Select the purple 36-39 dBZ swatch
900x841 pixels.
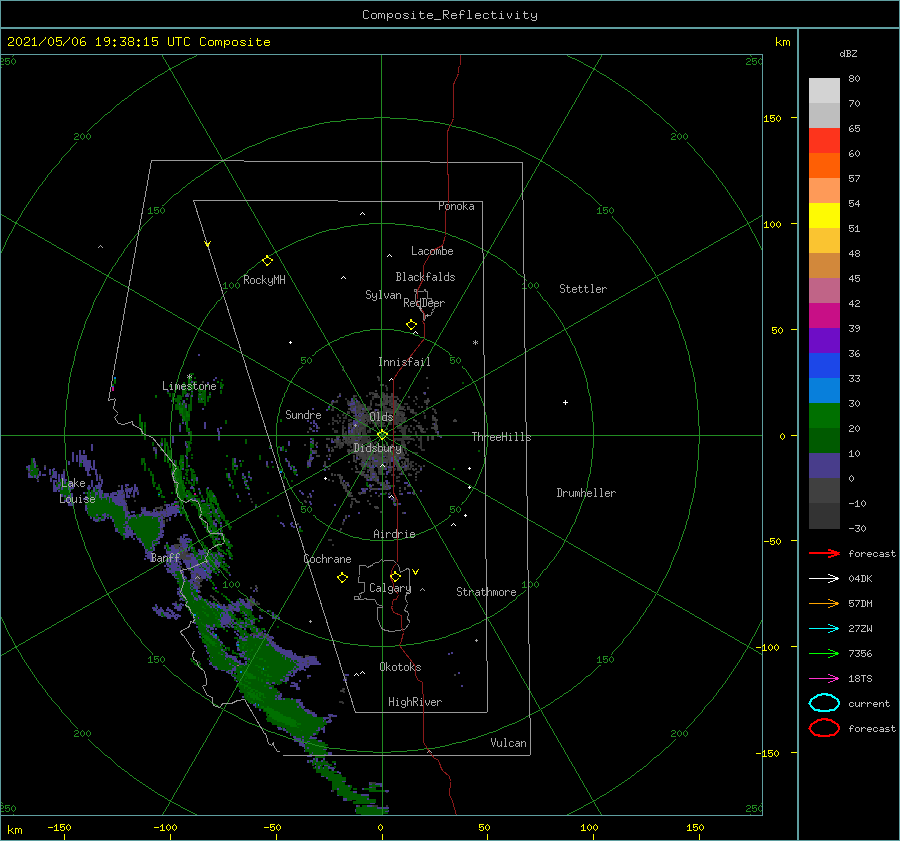[x=824, y=341]
